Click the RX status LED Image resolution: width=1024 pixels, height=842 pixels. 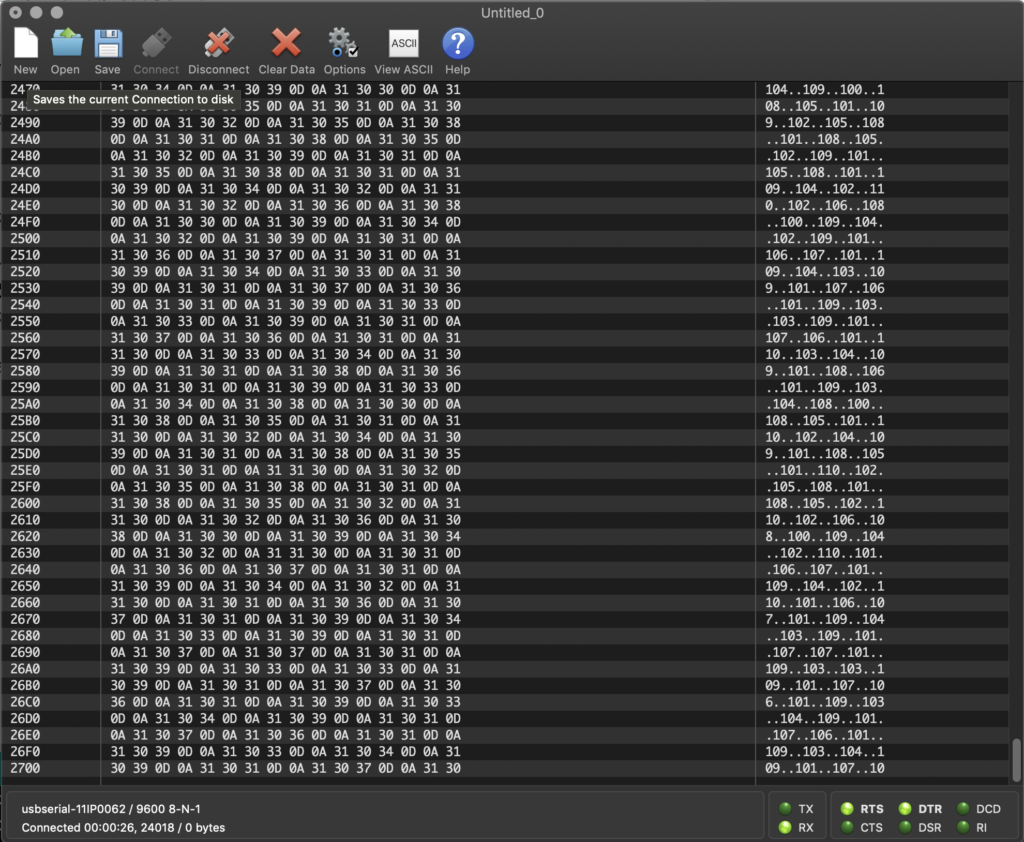[786, 828]
